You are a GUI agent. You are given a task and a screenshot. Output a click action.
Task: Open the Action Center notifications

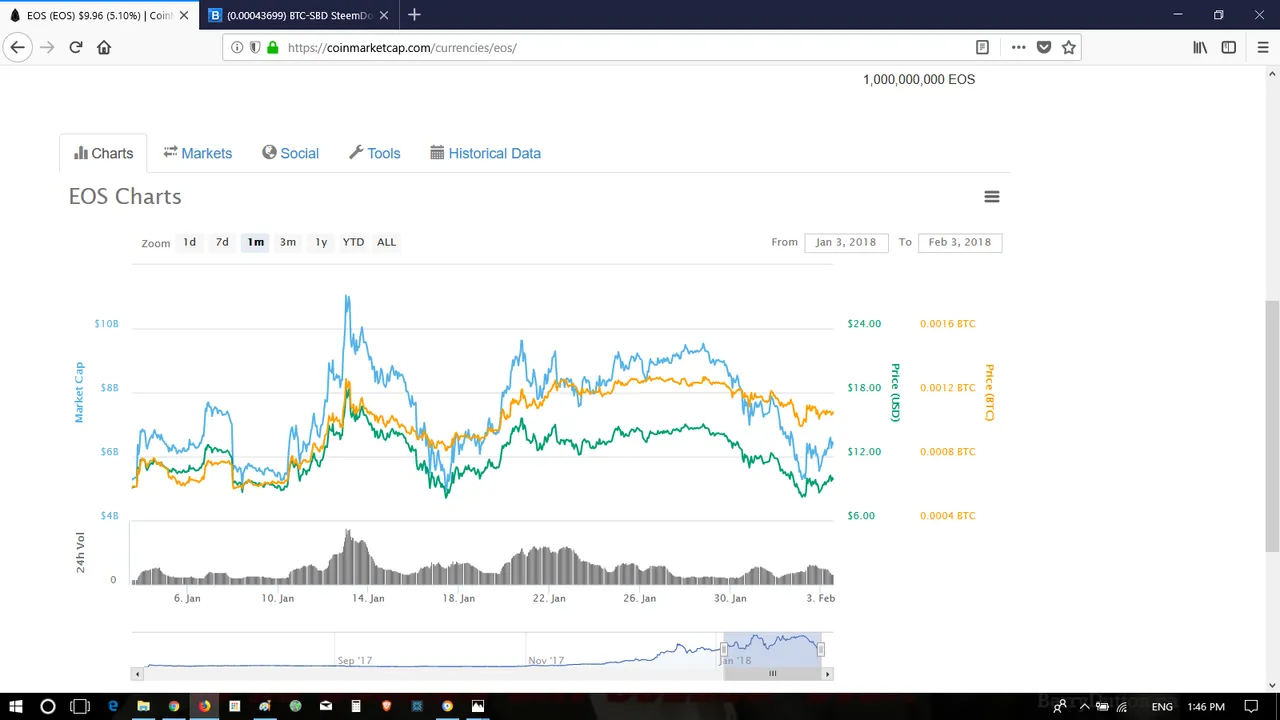point(1251,706)
